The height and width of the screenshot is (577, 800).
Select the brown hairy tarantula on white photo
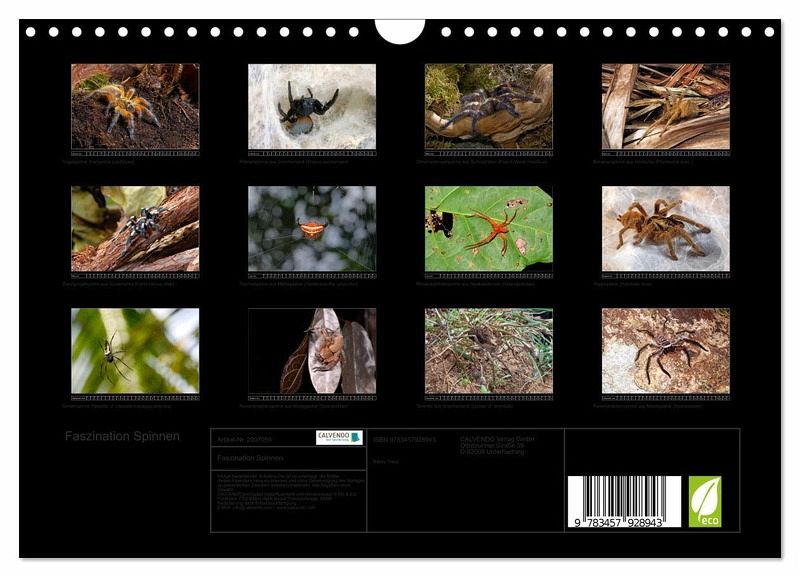[665, 228]
